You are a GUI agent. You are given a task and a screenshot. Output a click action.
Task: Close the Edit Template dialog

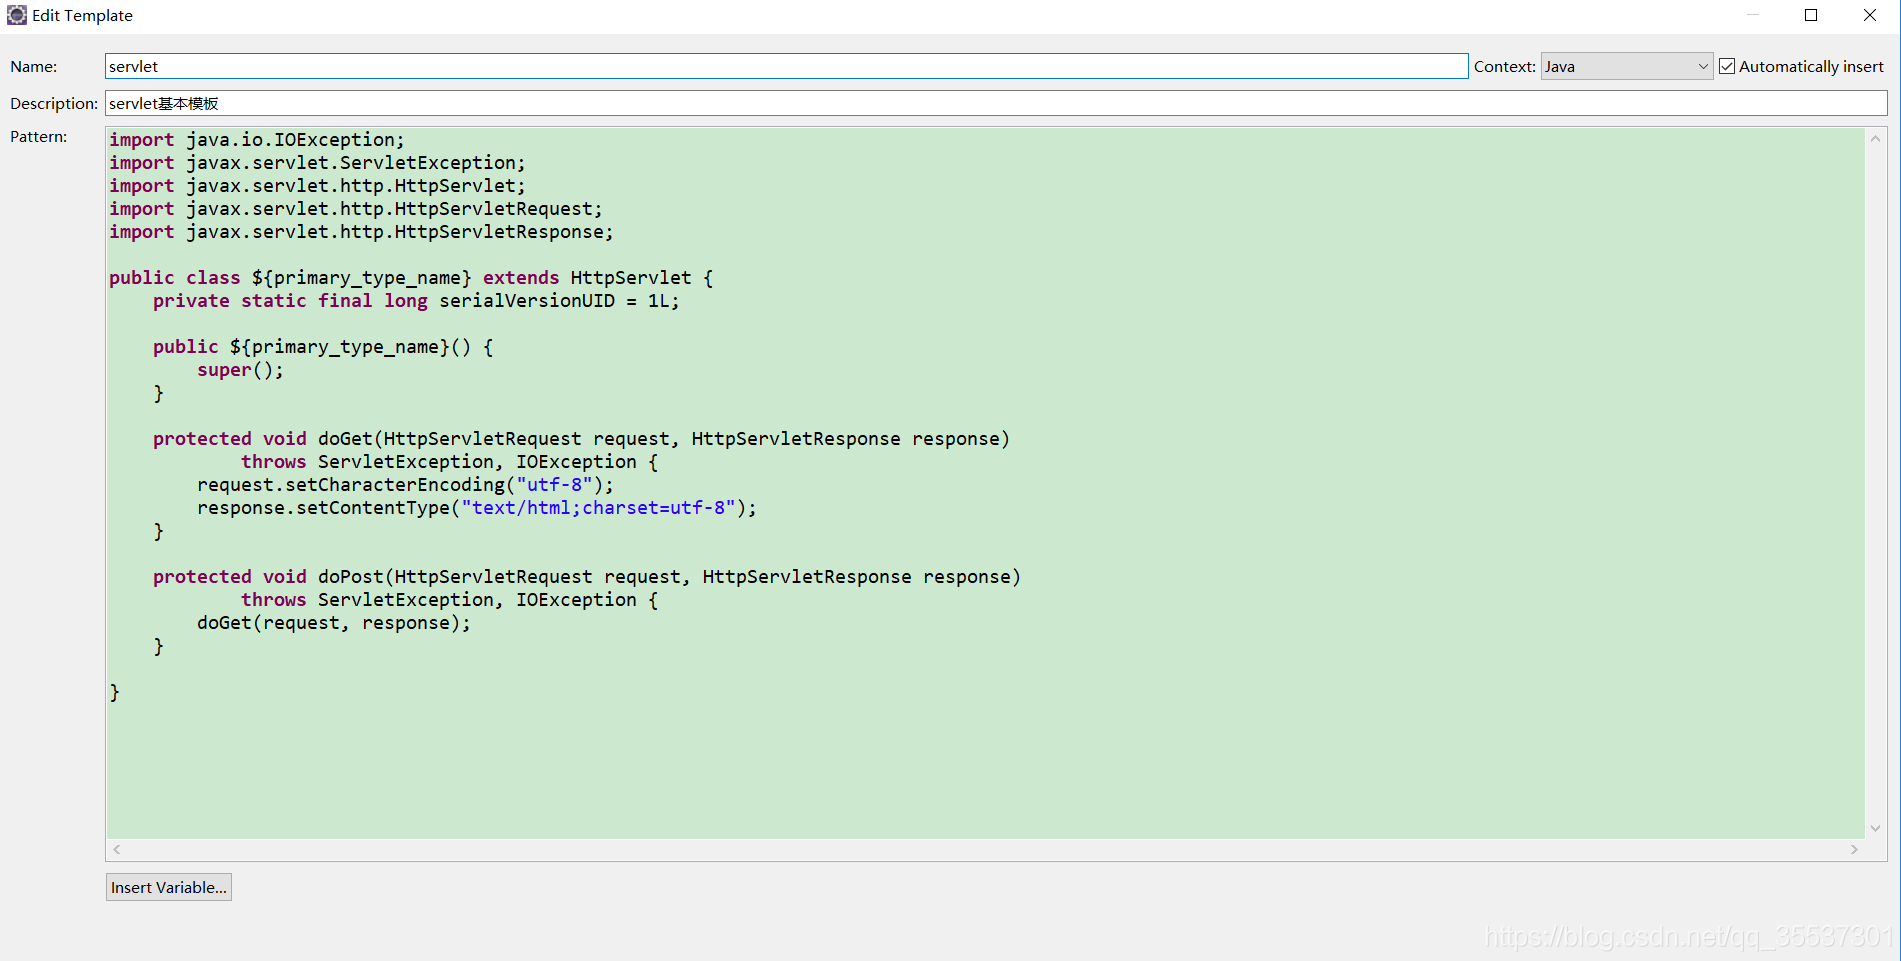click(x=1870, y=15)
